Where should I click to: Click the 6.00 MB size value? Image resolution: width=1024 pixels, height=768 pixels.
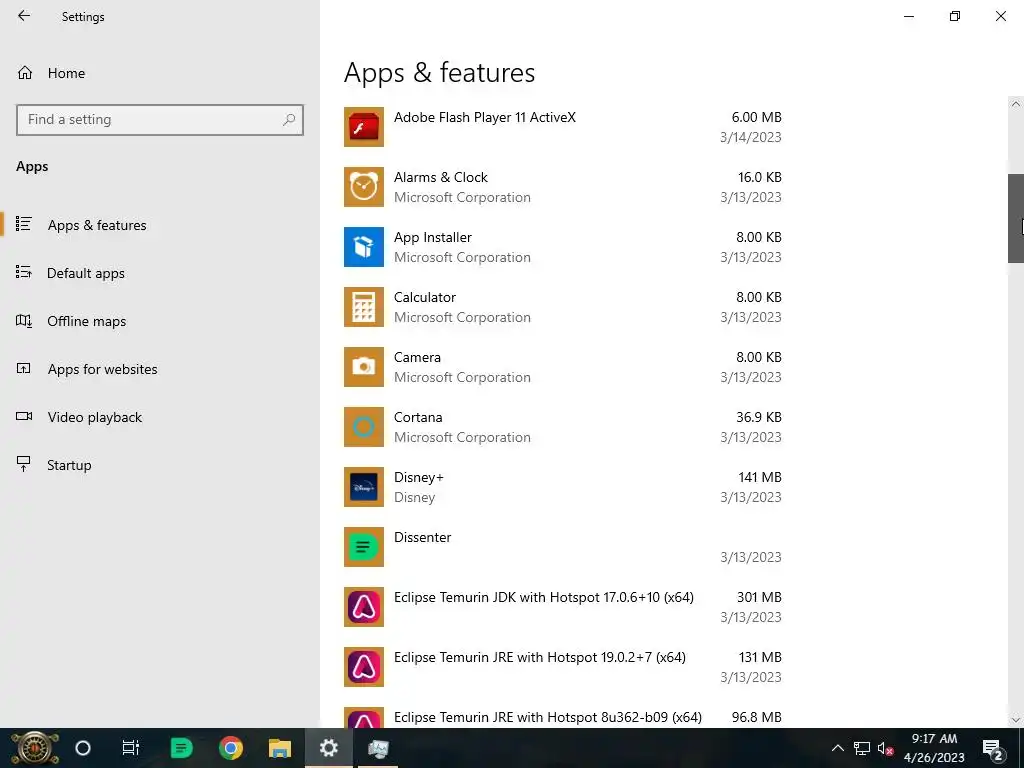point(756,118)
